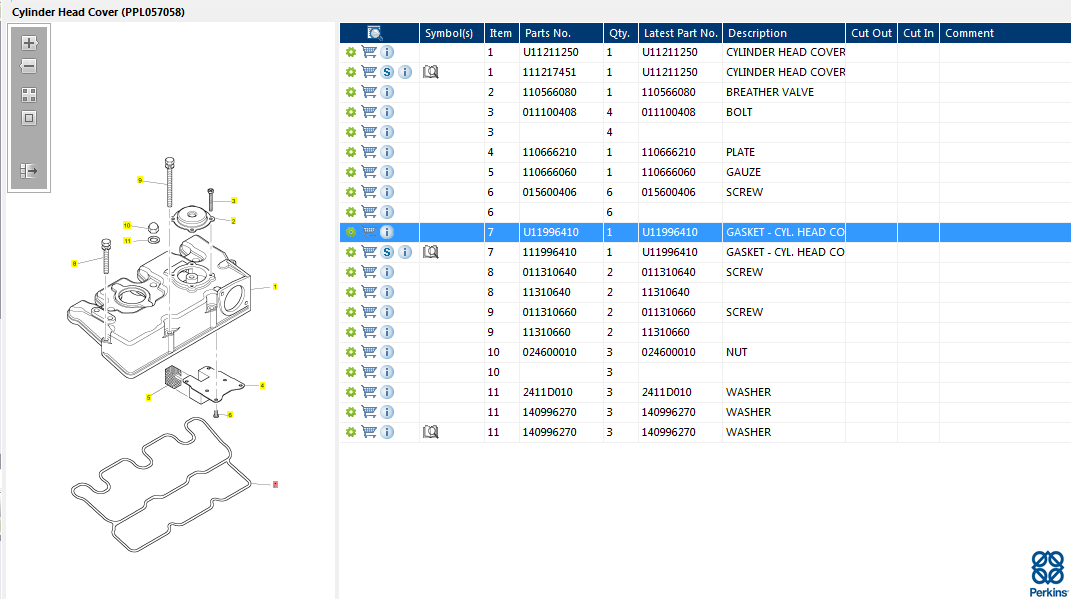Click the Comment column header
Image resolution: width=1071 pixels, height=599 pixels.
(x=1005, y=33)
